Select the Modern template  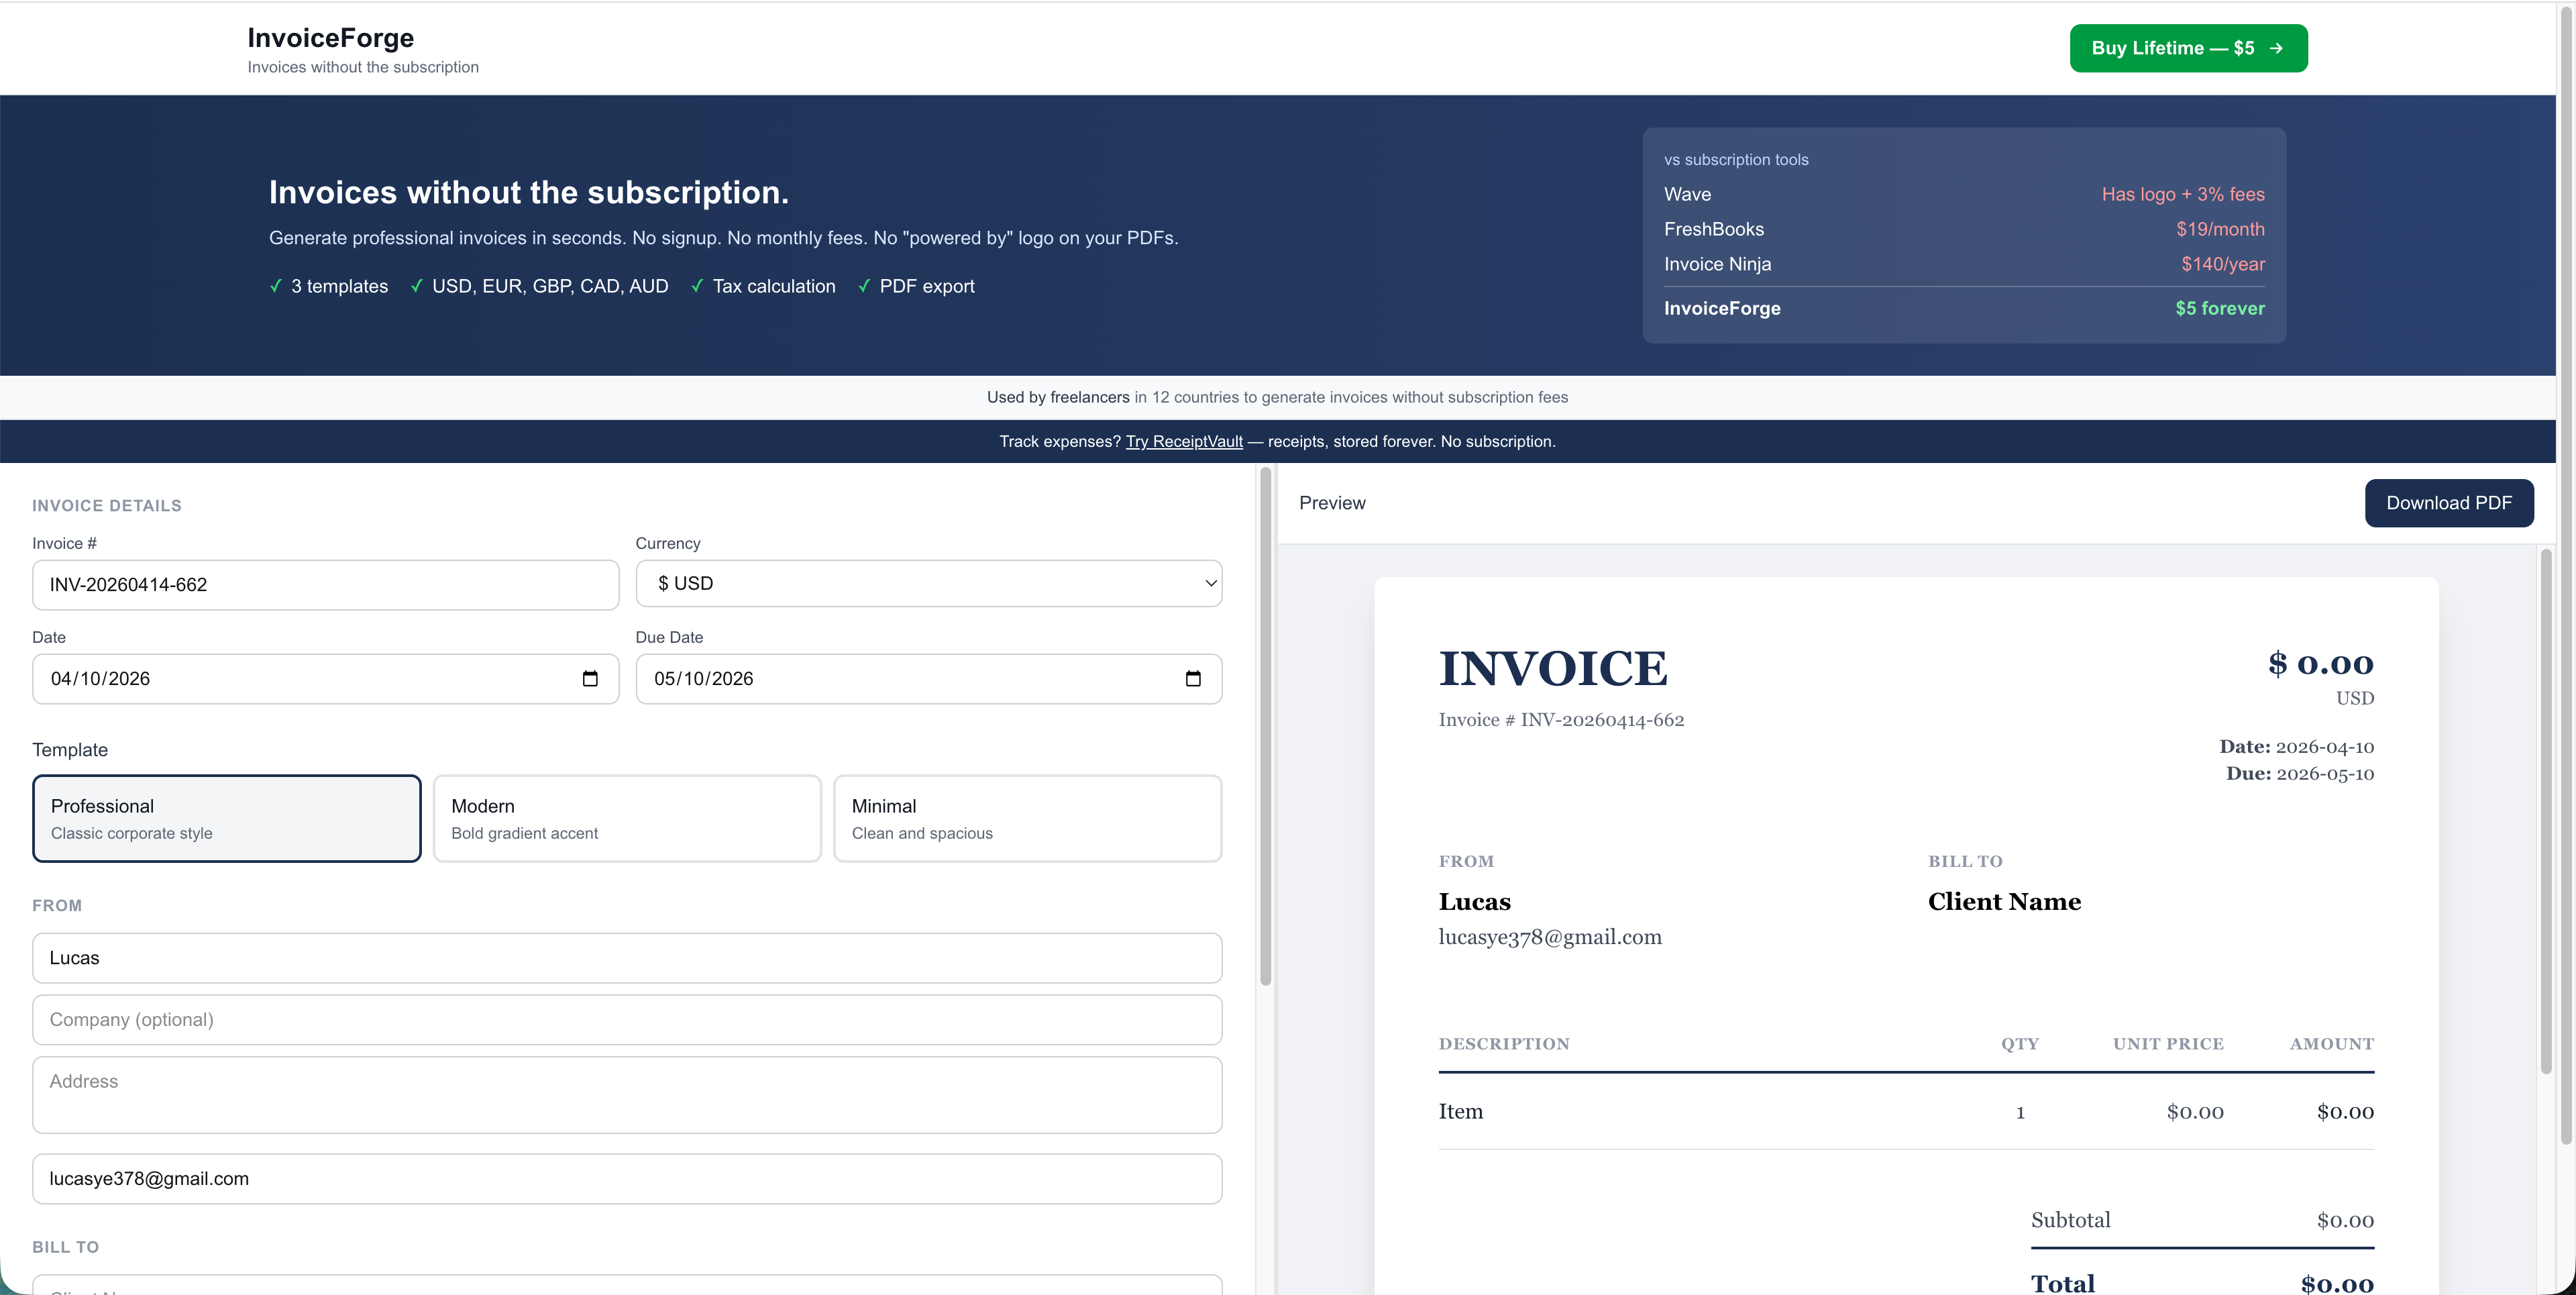[x=627, y=818]
